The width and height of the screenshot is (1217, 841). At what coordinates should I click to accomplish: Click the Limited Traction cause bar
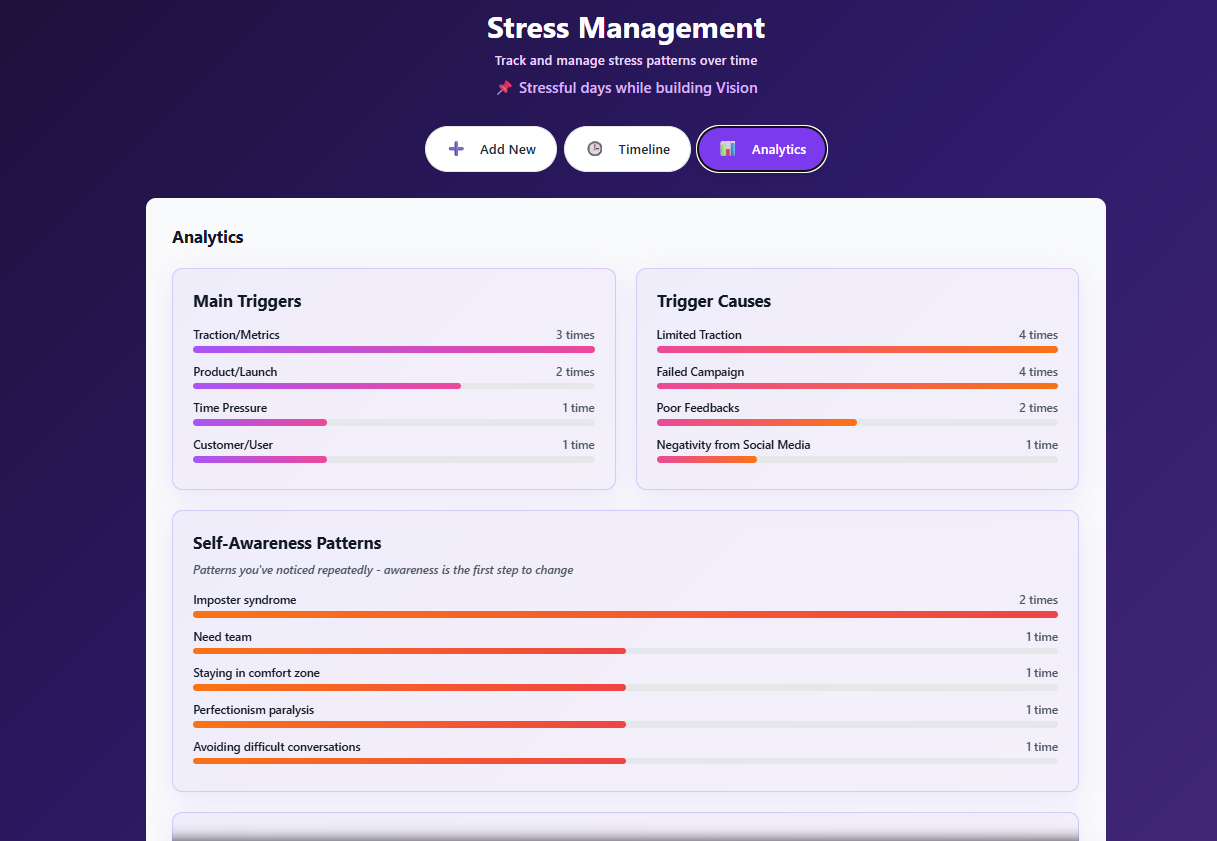(857, 350)
